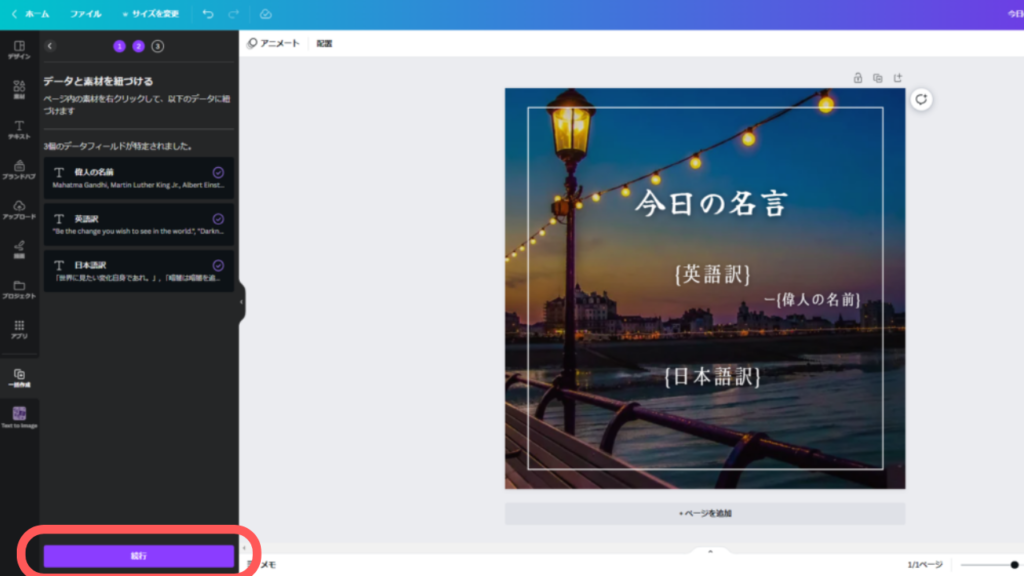Collapse the side panel with edge arrow
The height and width of the screenshot is (576, 1024).
coord(241,302)
